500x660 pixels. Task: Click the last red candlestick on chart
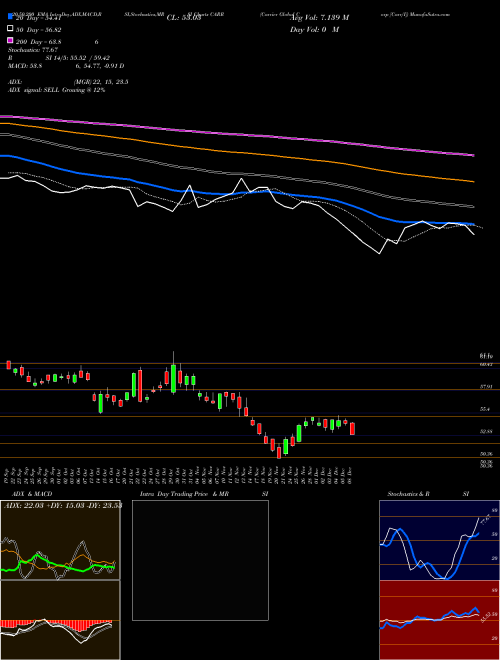click(x=352, y=428)
